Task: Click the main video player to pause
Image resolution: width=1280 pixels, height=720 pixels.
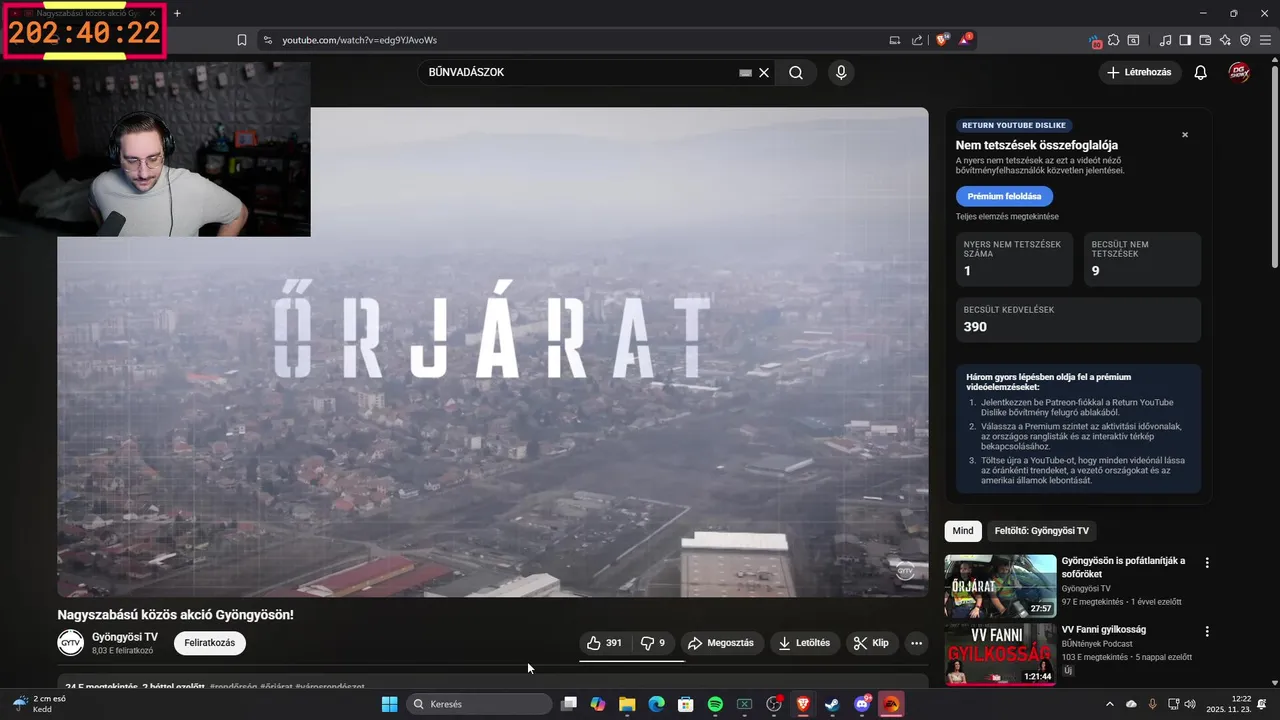Action: pyautogui.click(x=492, y=352)
